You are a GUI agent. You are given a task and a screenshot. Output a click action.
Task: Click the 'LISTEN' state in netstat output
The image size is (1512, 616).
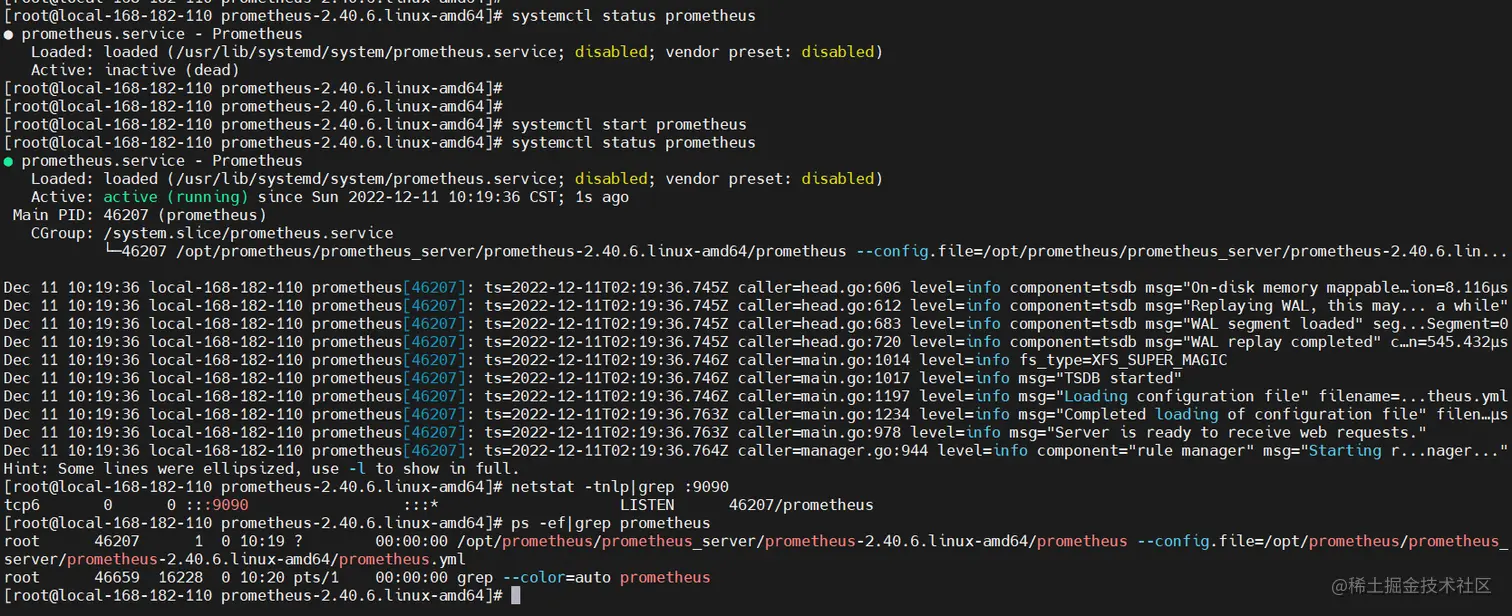tap(647, 505)
